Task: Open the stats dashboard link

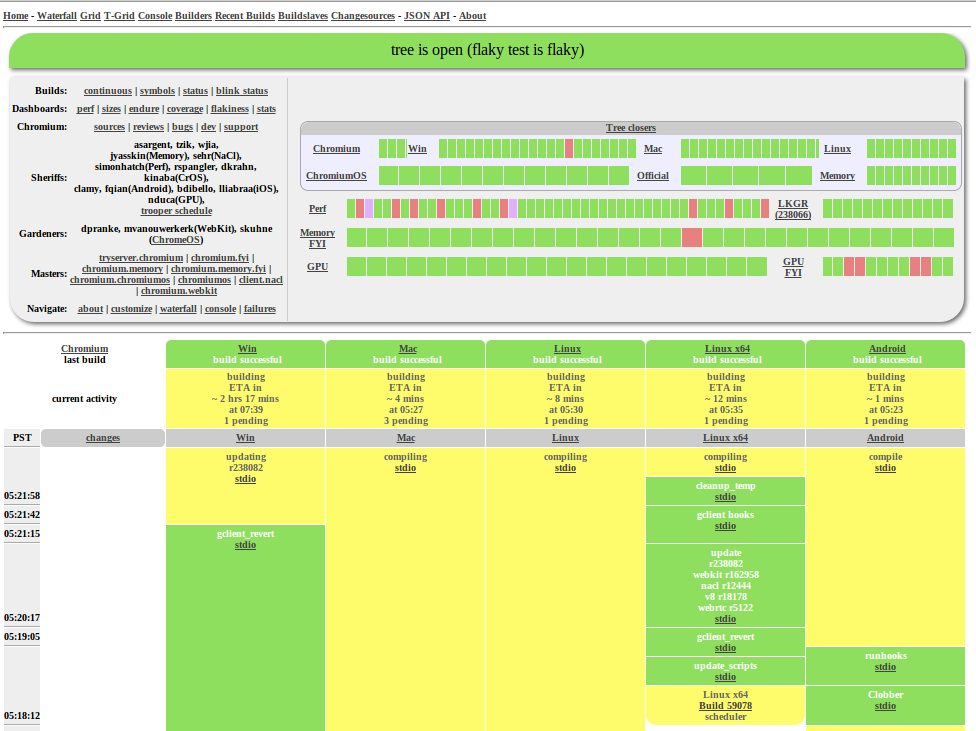Action: [266, 109]
